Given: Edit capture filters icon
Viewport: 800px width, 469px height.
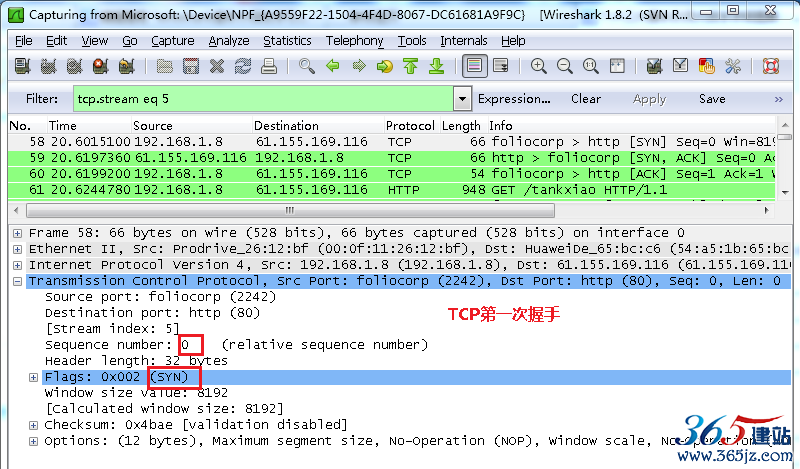Looking at the screenshot, I should click(x=655, y=66).
